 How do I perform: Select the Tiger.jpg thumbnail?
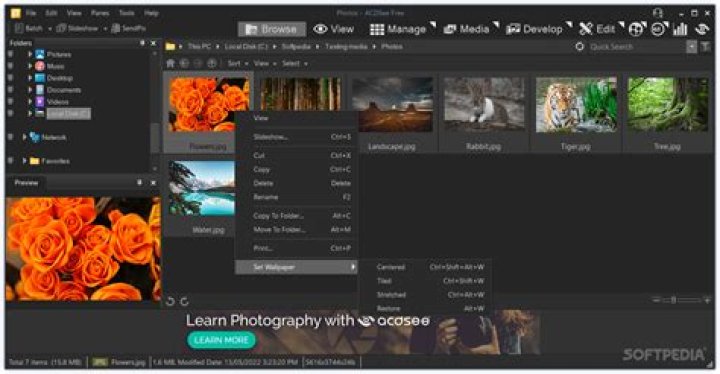(576, 112)
